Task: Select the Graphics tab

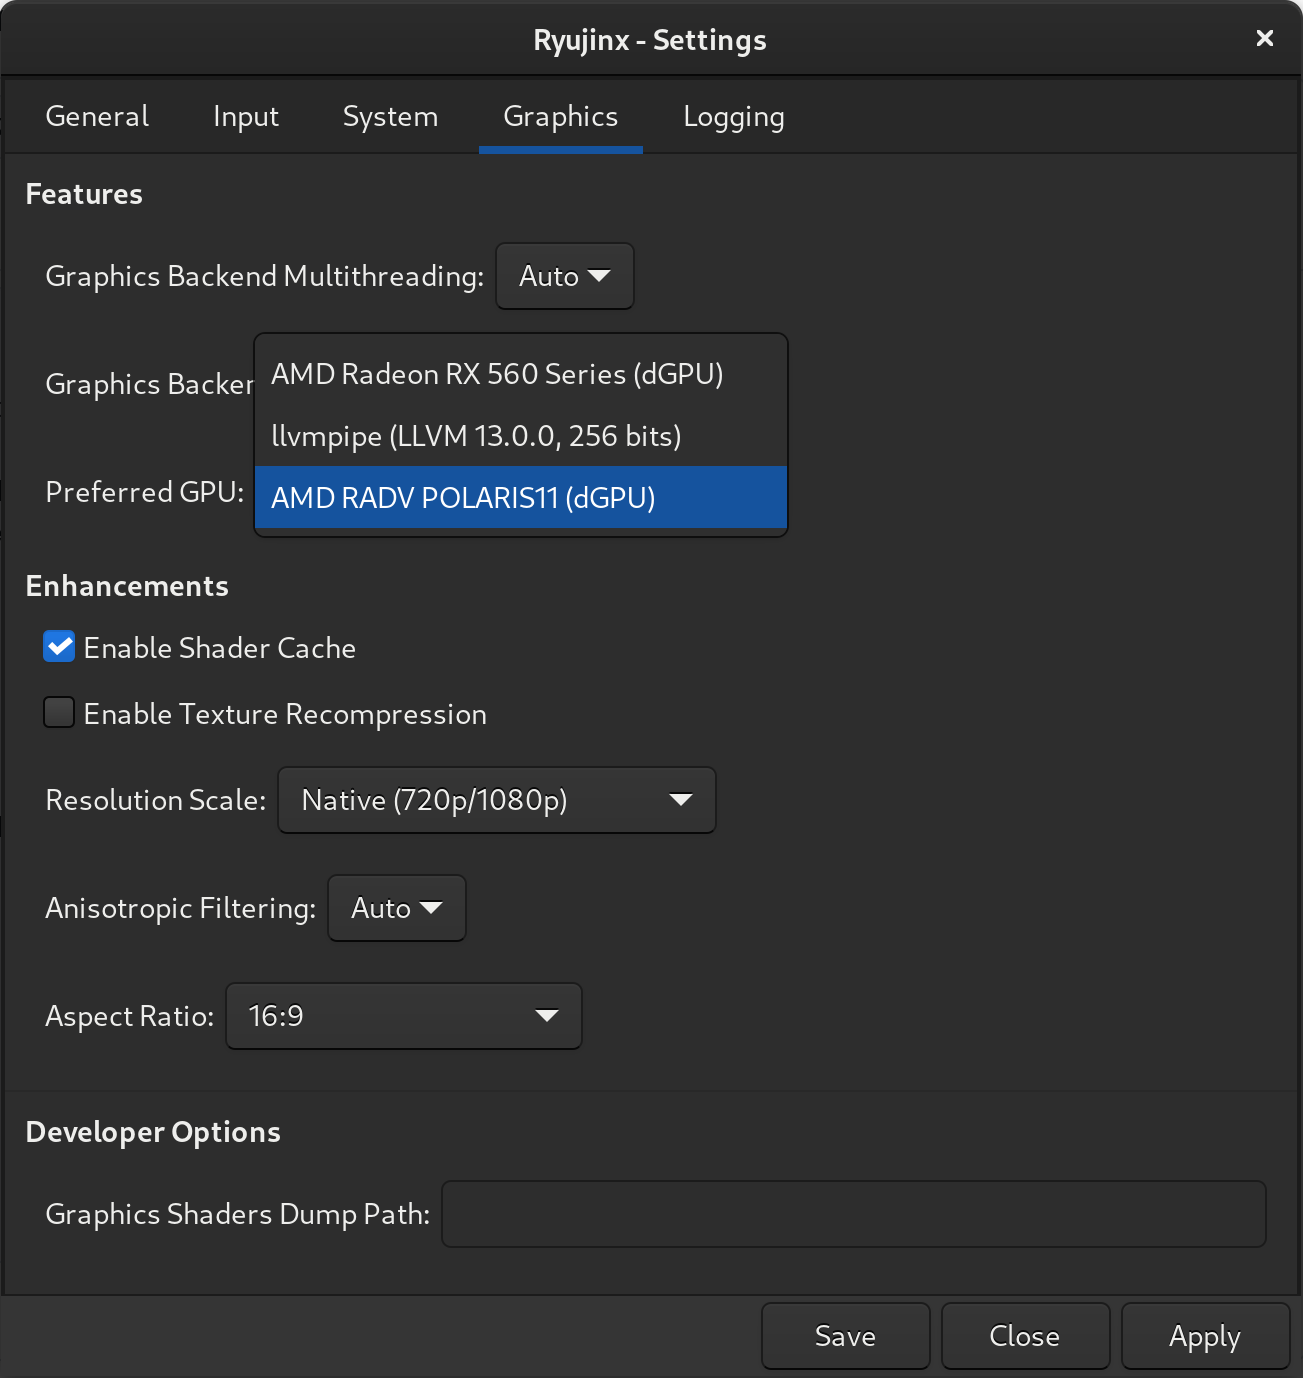Action: click(x=561, y=117)
